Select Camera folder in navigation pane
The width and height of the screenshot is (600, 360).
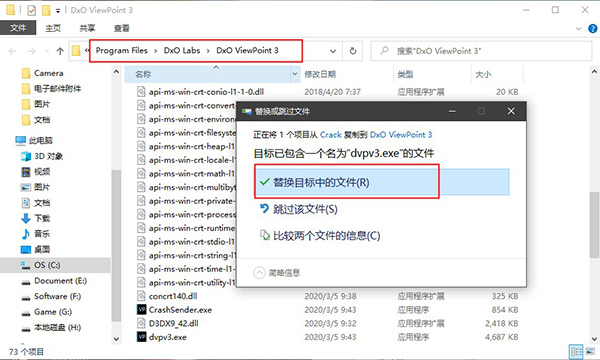pos(49,73)
